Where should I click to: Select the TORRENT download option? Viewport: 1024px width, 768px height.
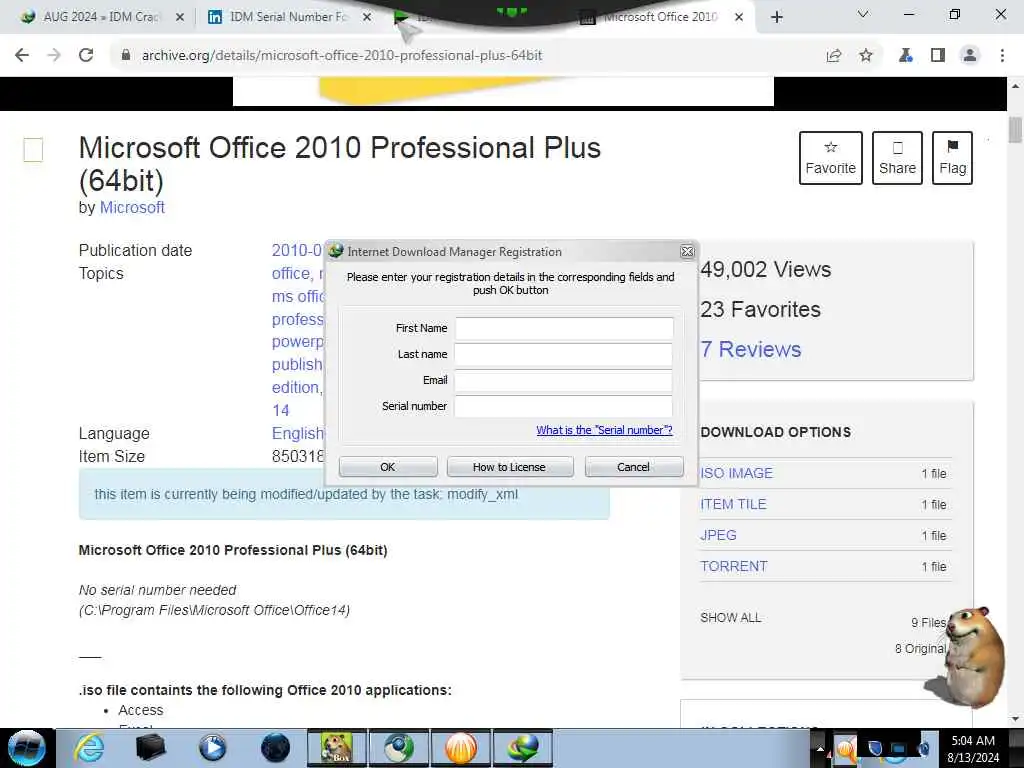pos(733,566)
